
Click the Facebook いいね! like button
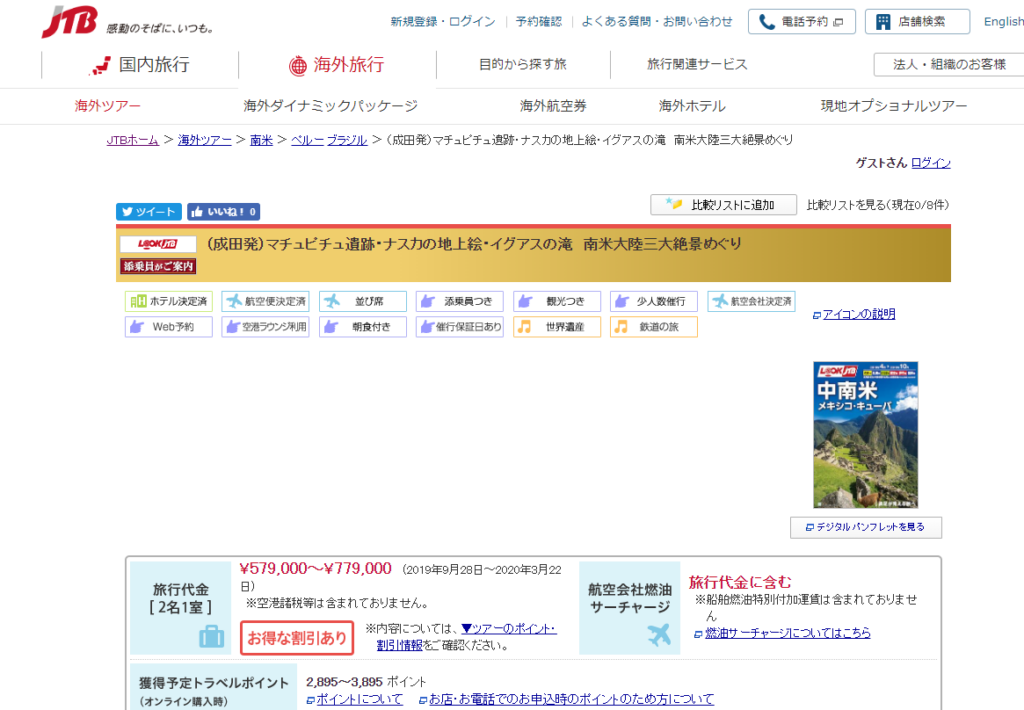click(224, 212)
